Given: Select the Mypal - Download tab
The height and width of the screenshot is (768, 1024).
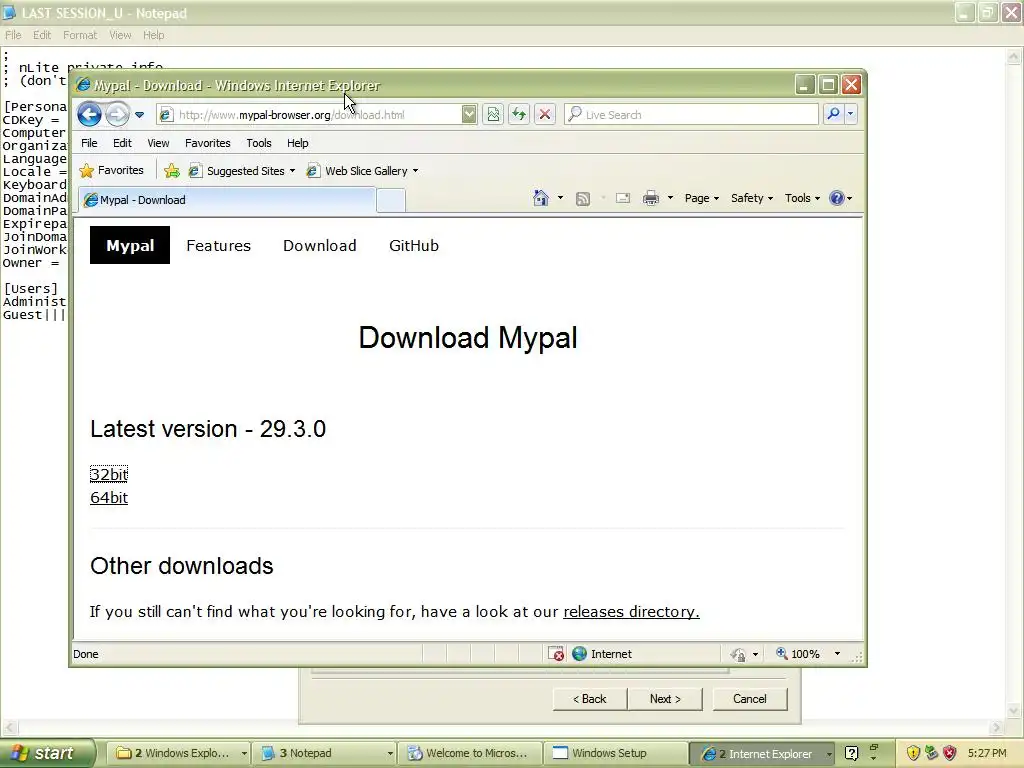Looking at the screenshot, I should [227, 200].
